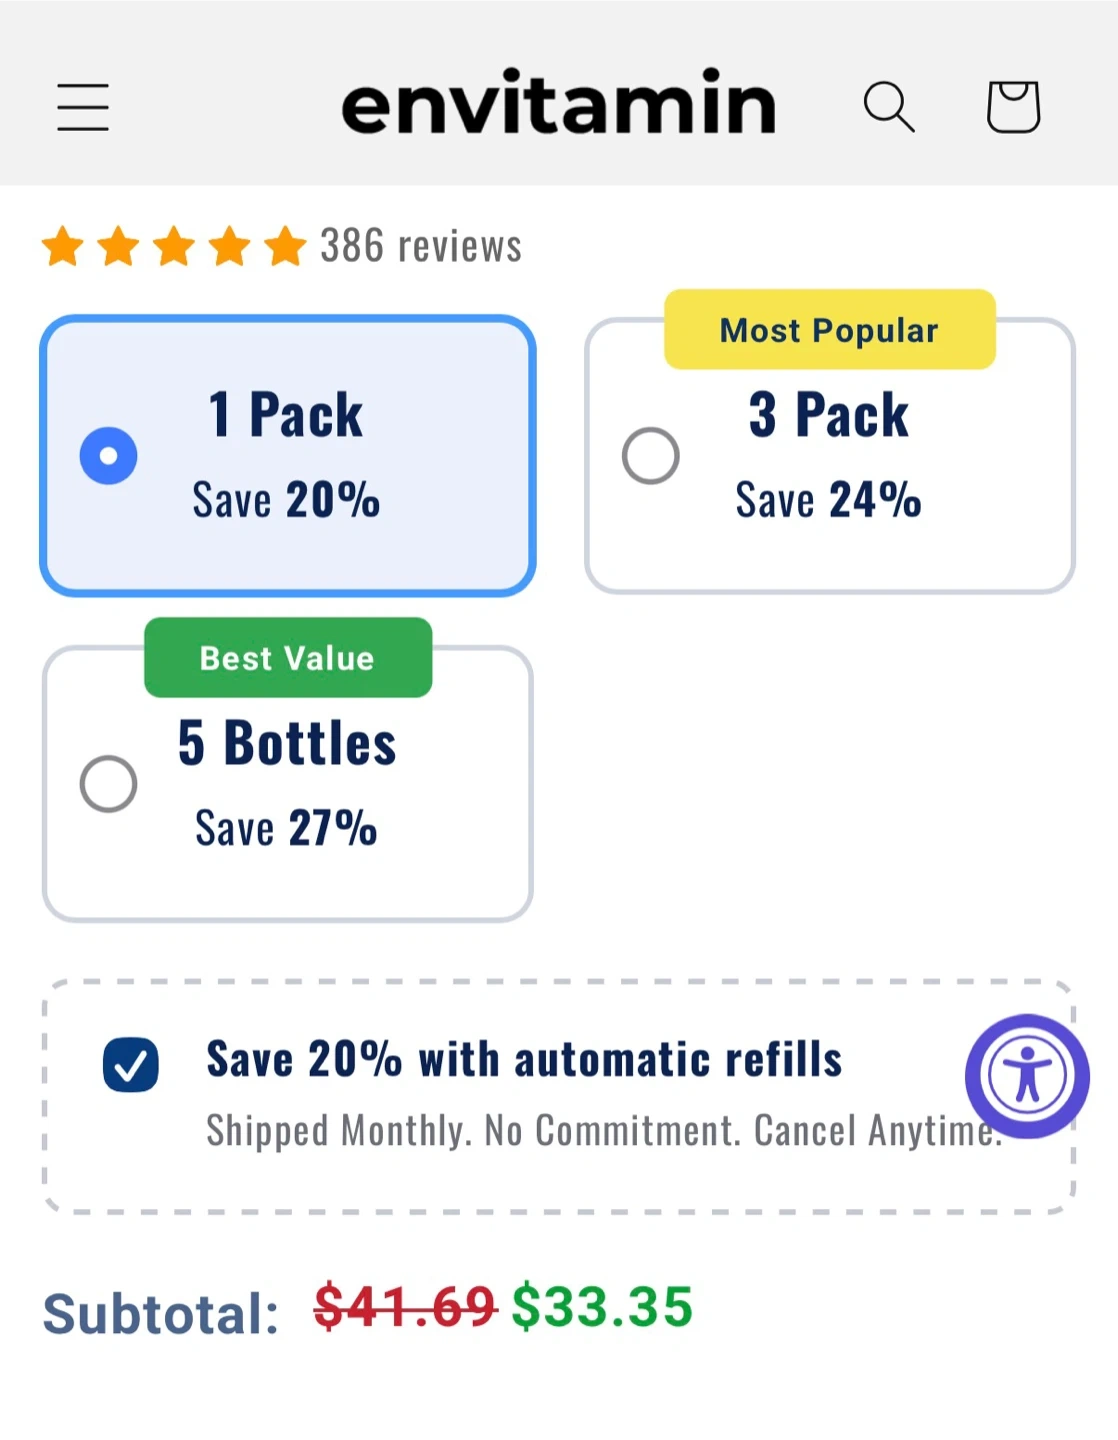Open the search magnifier icon
The image size is (1118, 1440).
(x=888, y=107)
